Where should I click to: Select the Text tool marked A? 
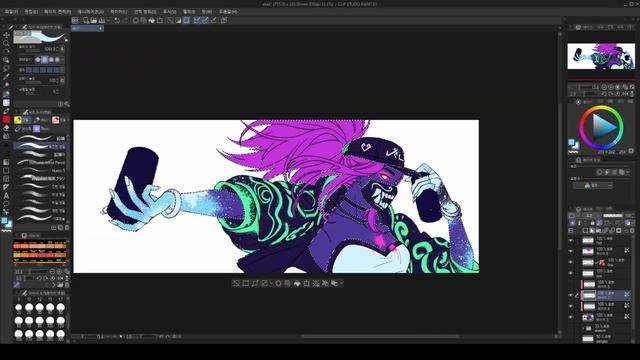pos(6,196)
